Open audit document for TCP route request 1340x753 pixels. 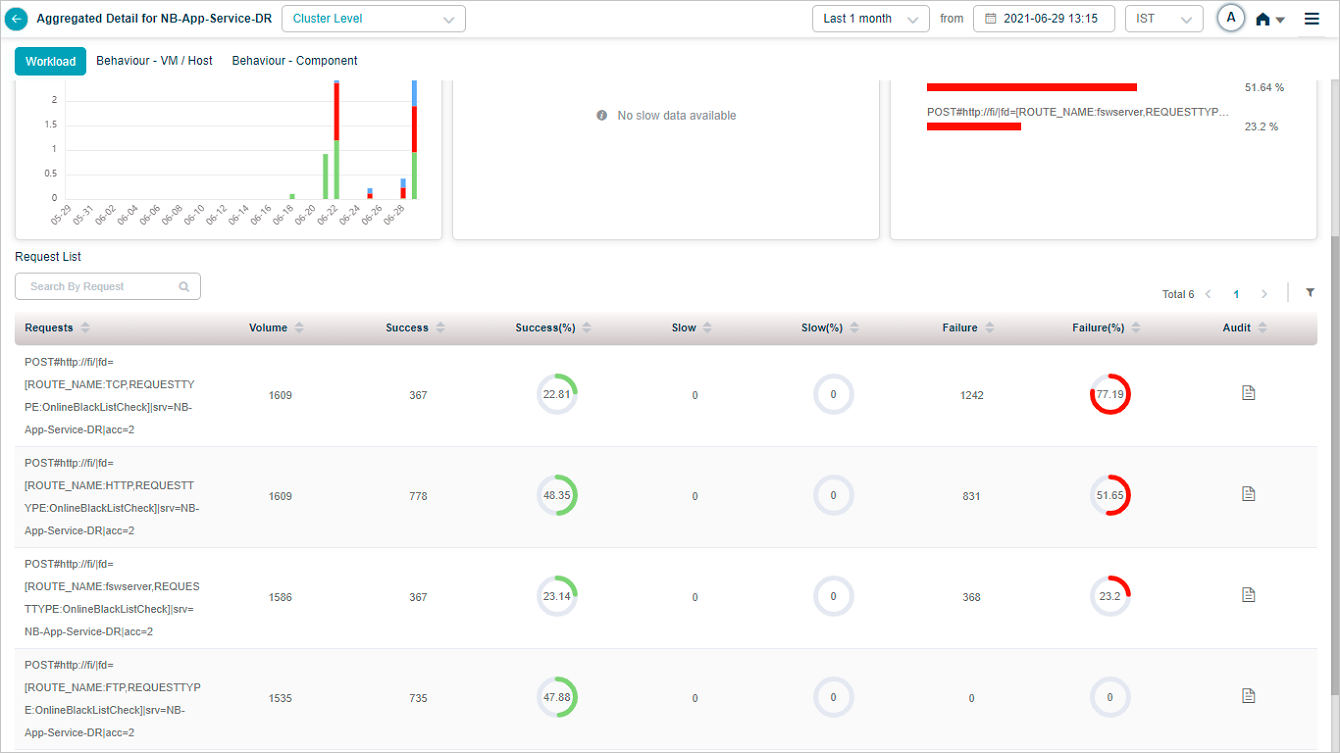tap(1248, 393)
